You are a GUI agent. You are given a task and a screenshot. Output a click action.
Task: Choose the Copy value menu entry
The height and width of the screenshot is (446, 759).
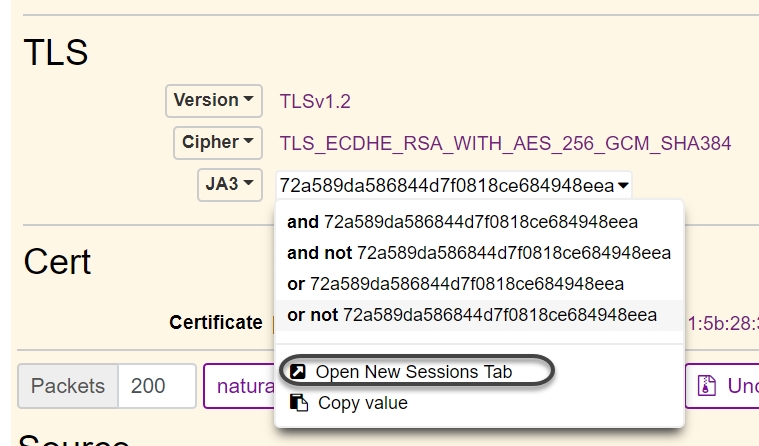point(362,403)
